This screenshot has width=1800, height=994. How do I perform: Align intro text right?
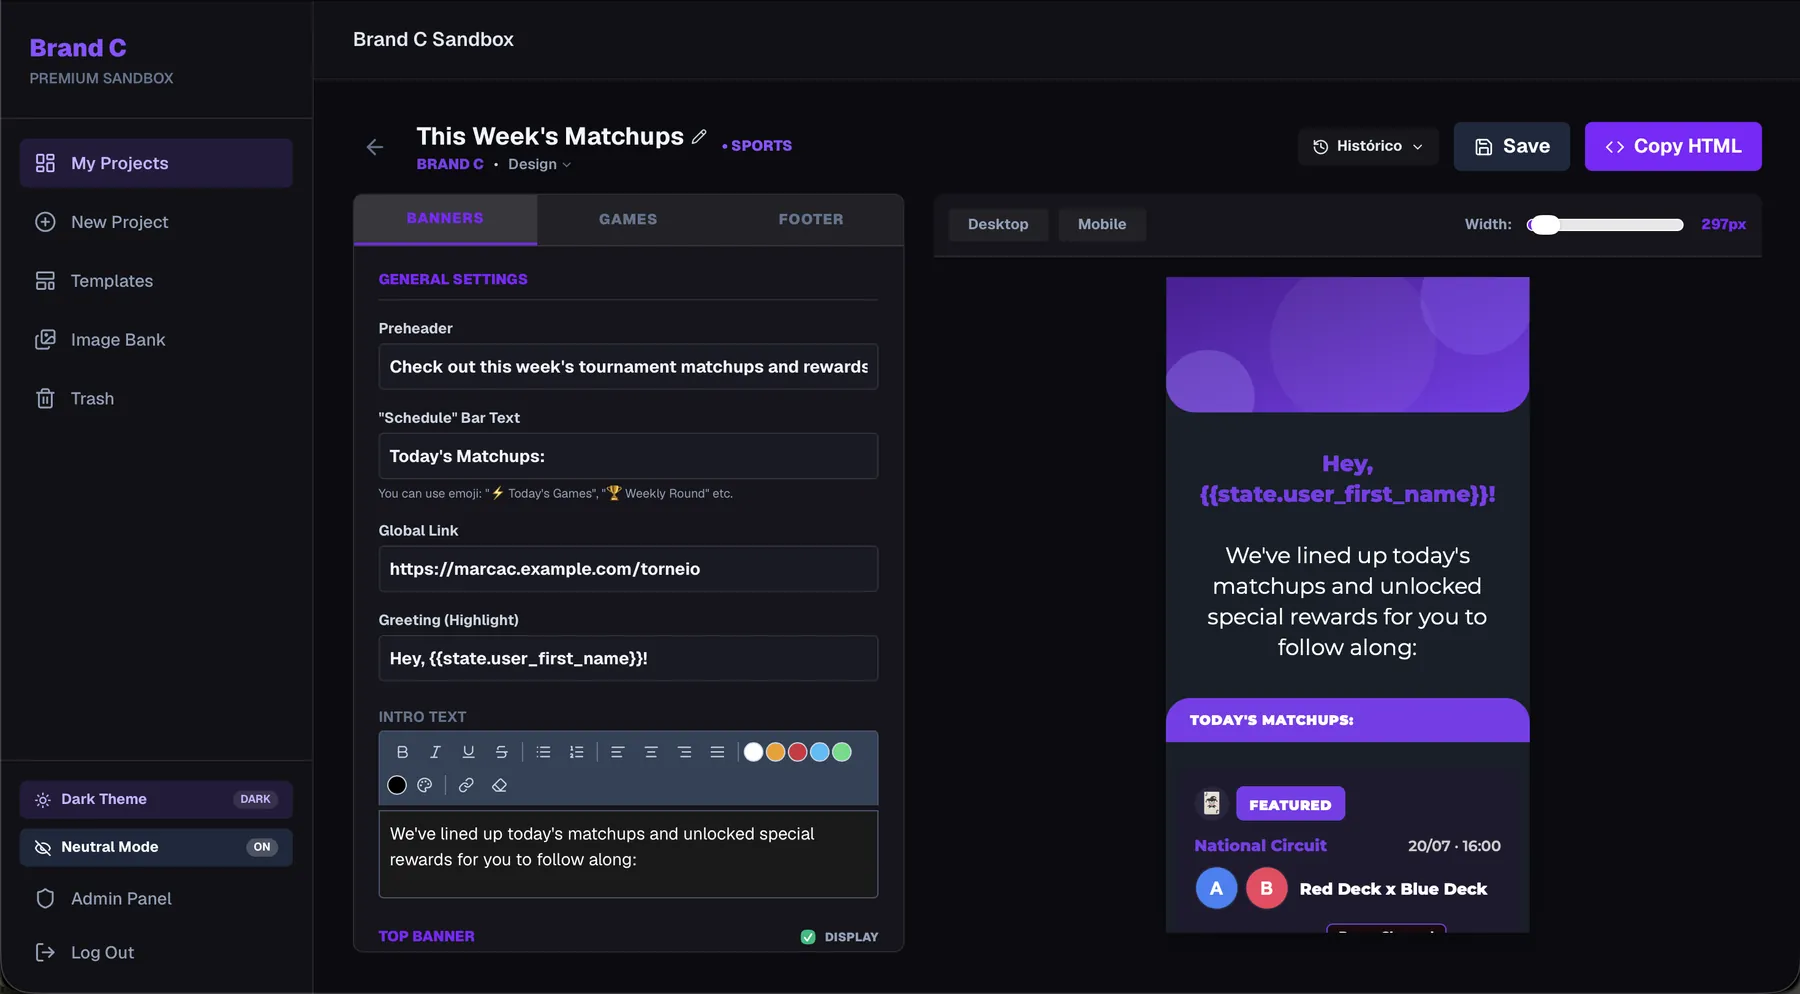coord(684,752)
